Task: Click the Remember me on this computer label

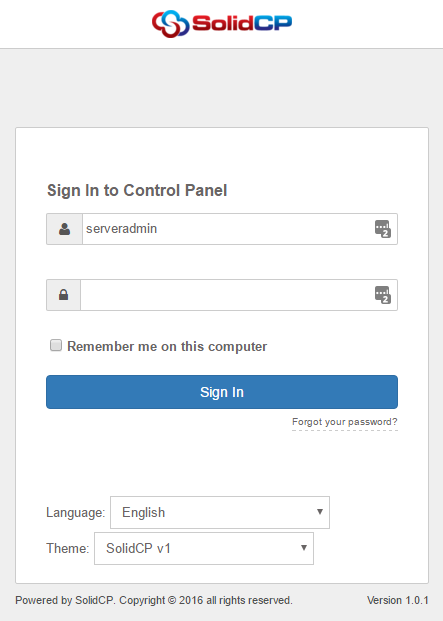Action: point(167,347)
